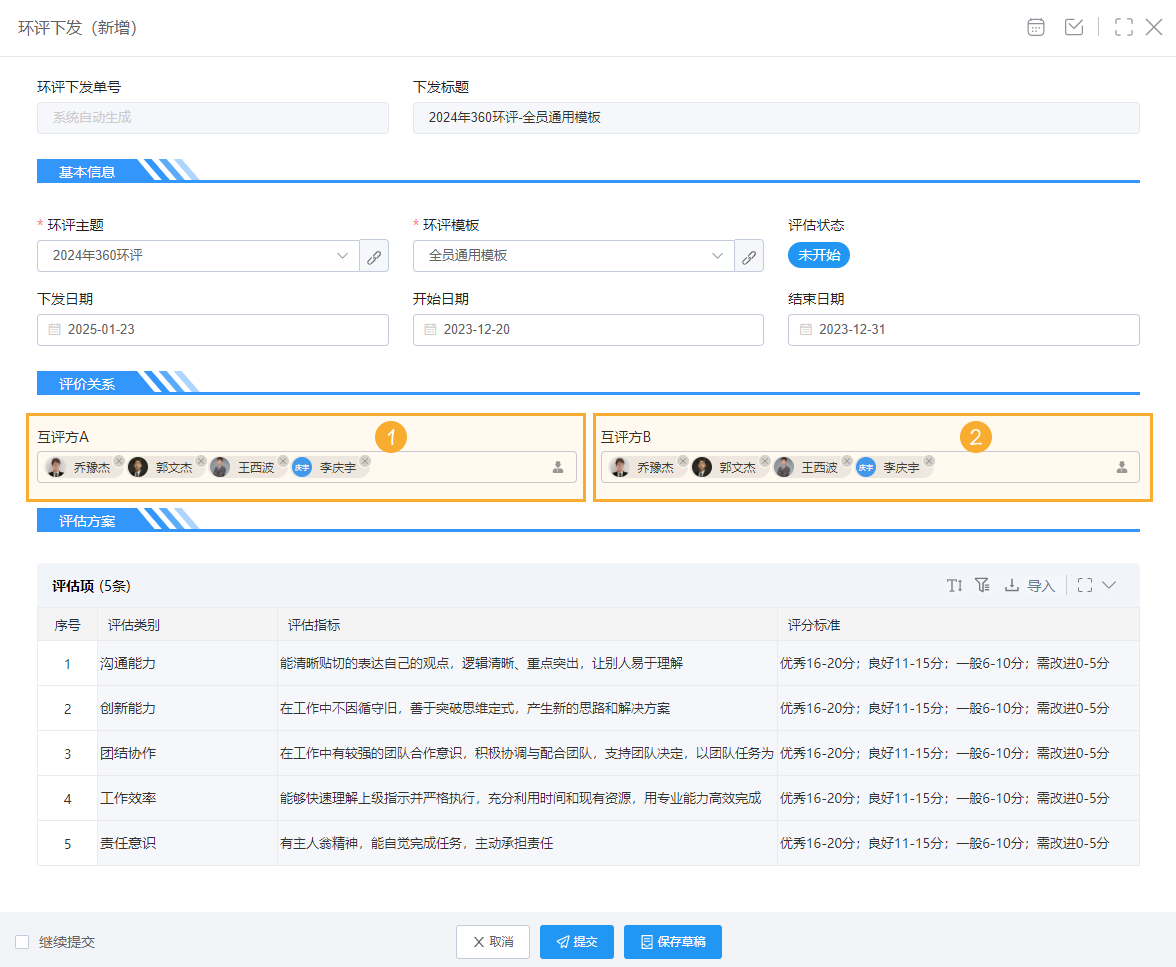
Task: Click the task checkmark icon beside the calendar
Action: coord(1074,27)
